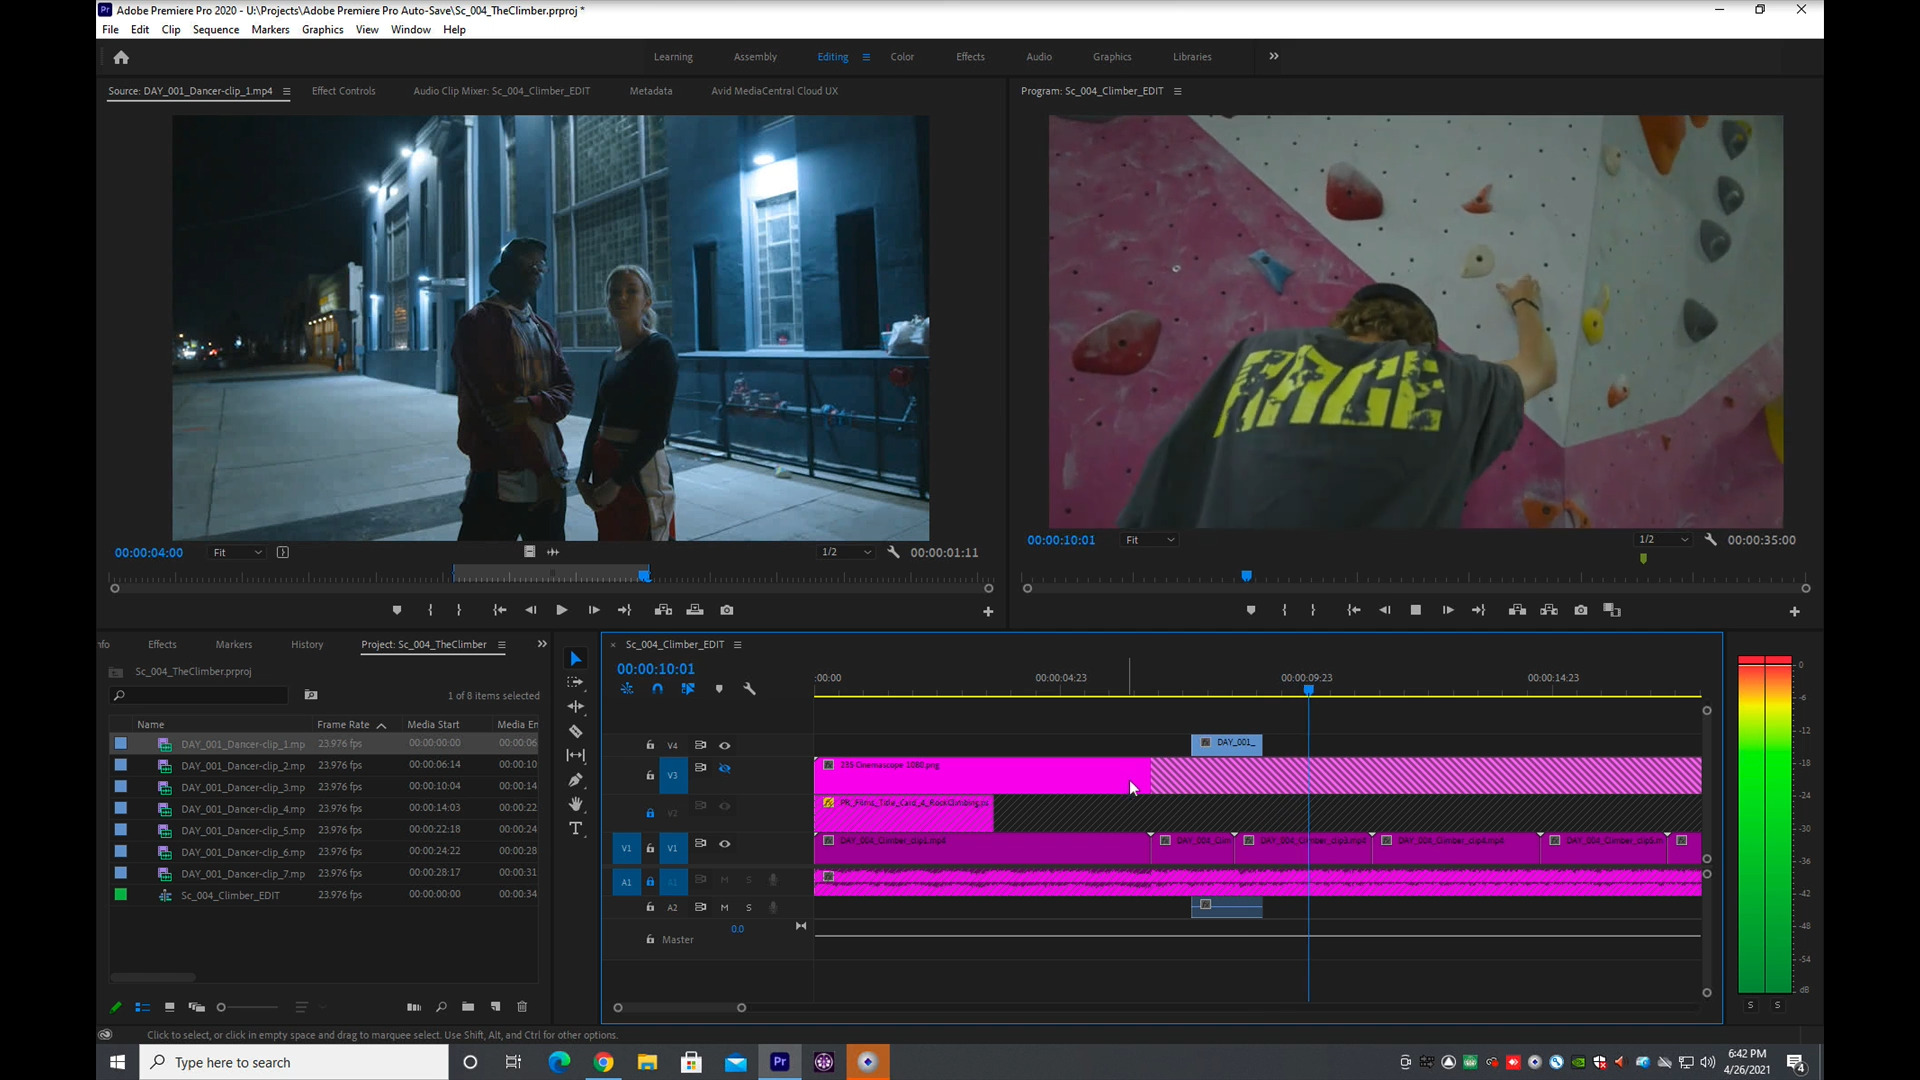Open the Sequence menu
Viewport: 1920px width, 1080px height.
[216, 29]
